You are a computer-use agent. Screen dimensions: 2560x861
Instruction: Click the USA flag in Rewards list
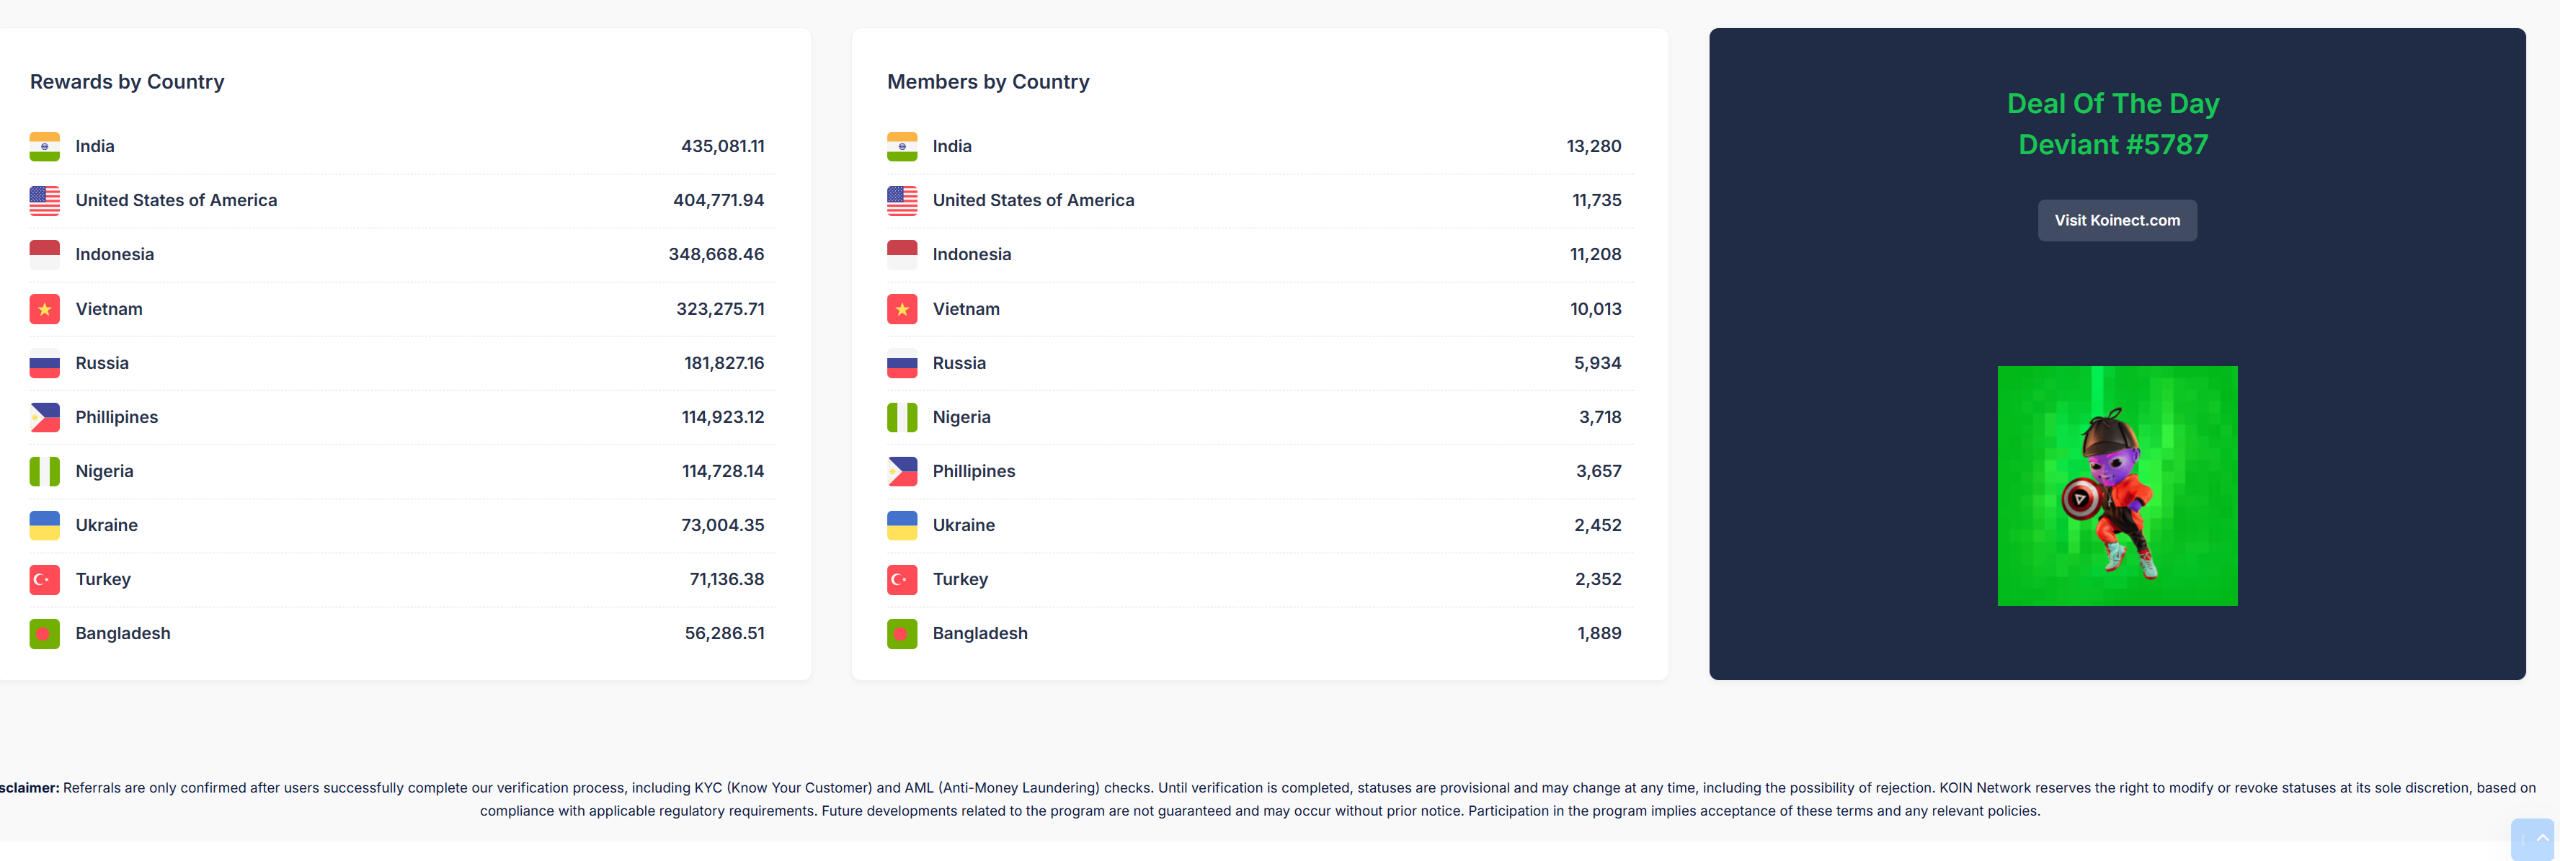click(44, 200)
